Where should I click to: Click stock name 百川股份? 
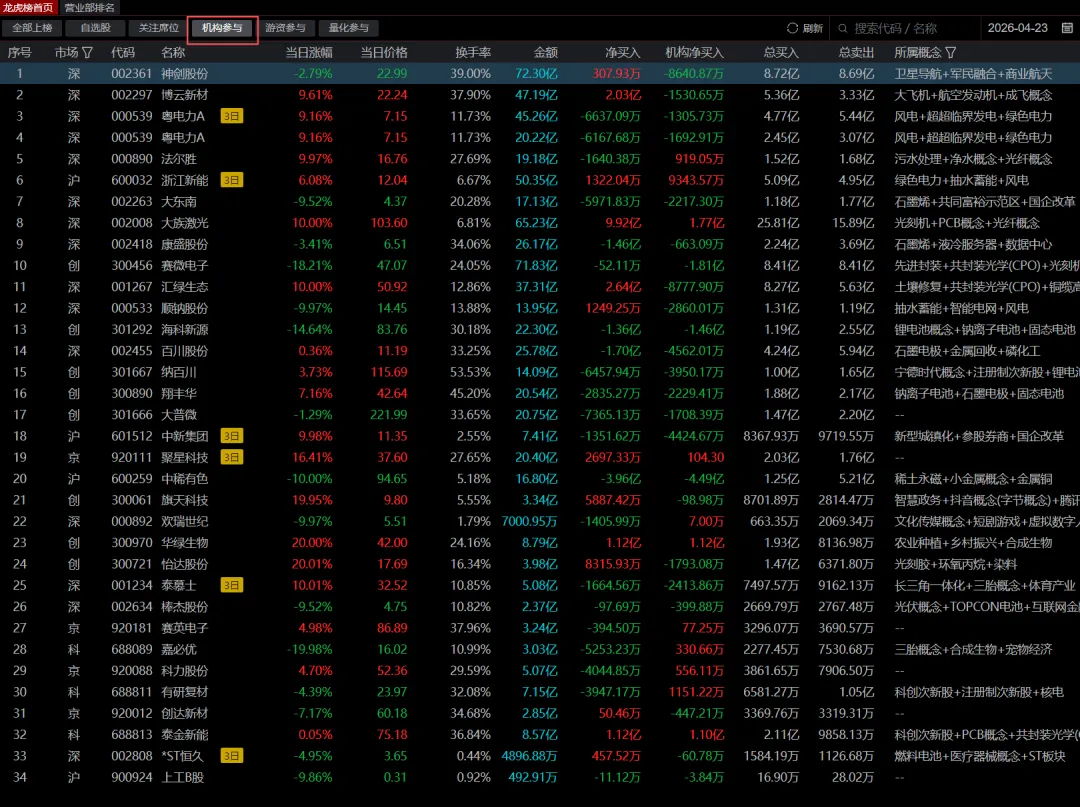point(185,350)
